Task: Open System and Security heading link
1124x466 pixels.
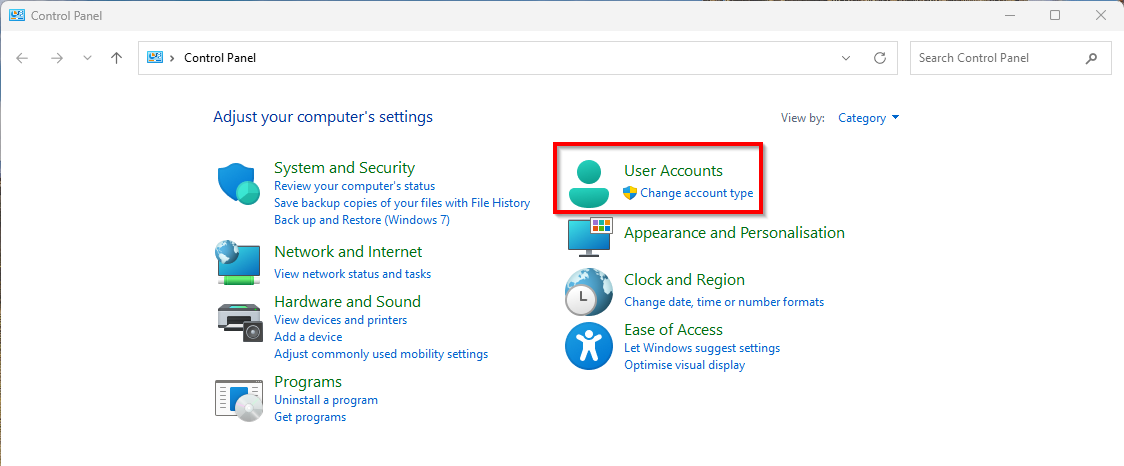Action: pos(345,168)
